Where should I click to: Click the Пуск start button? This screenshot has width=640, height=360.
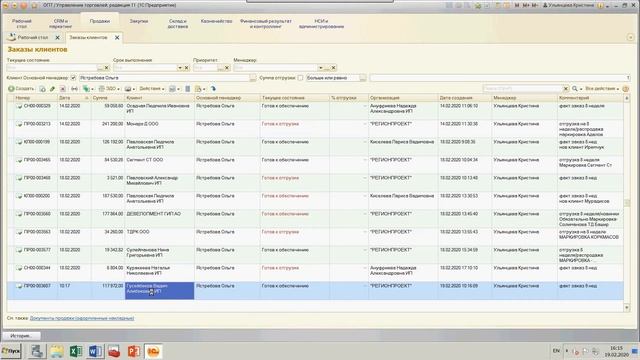[11, 351]
